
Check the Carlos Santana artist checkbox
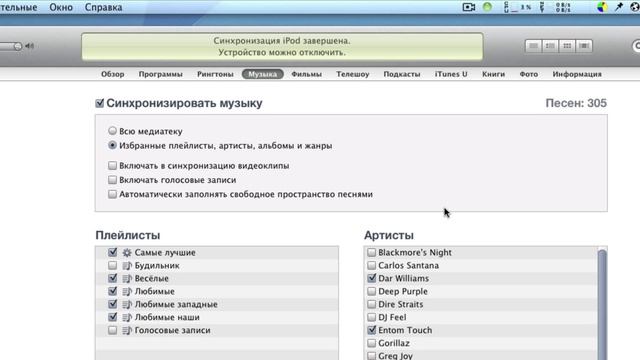[371, 265]
